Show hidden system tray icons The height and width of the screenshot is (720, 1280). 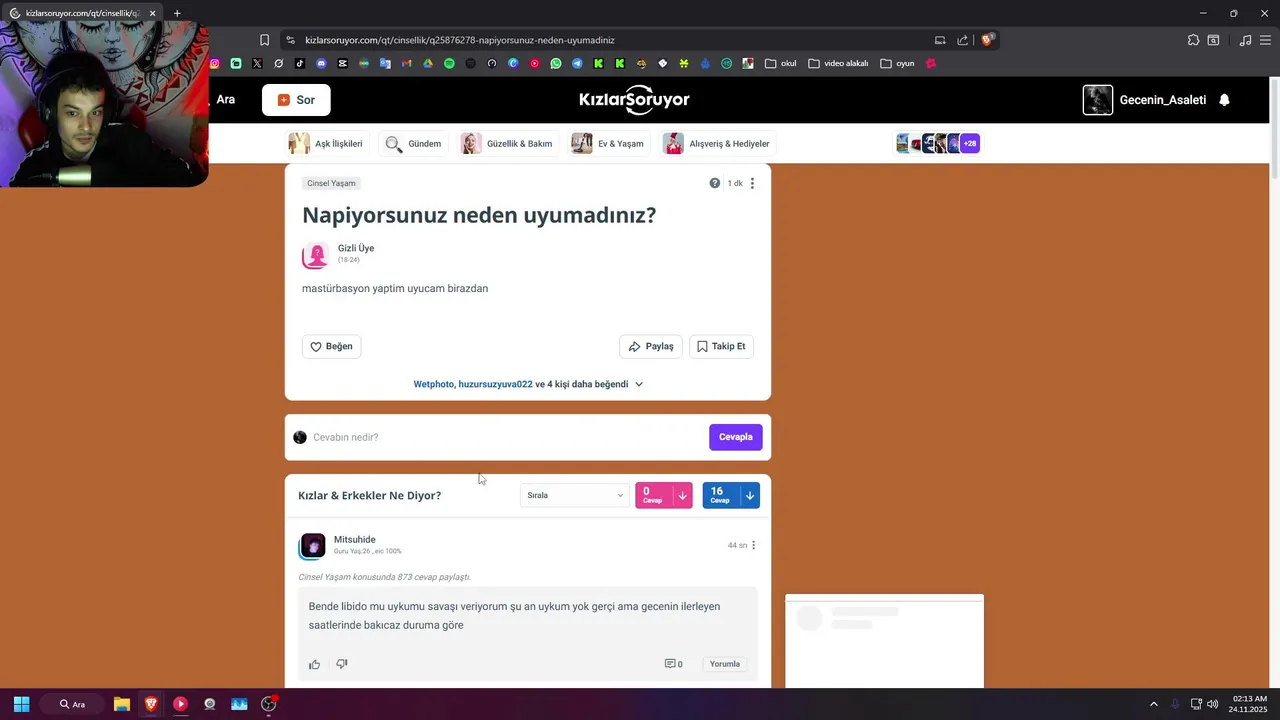[x=1153, y=704]
